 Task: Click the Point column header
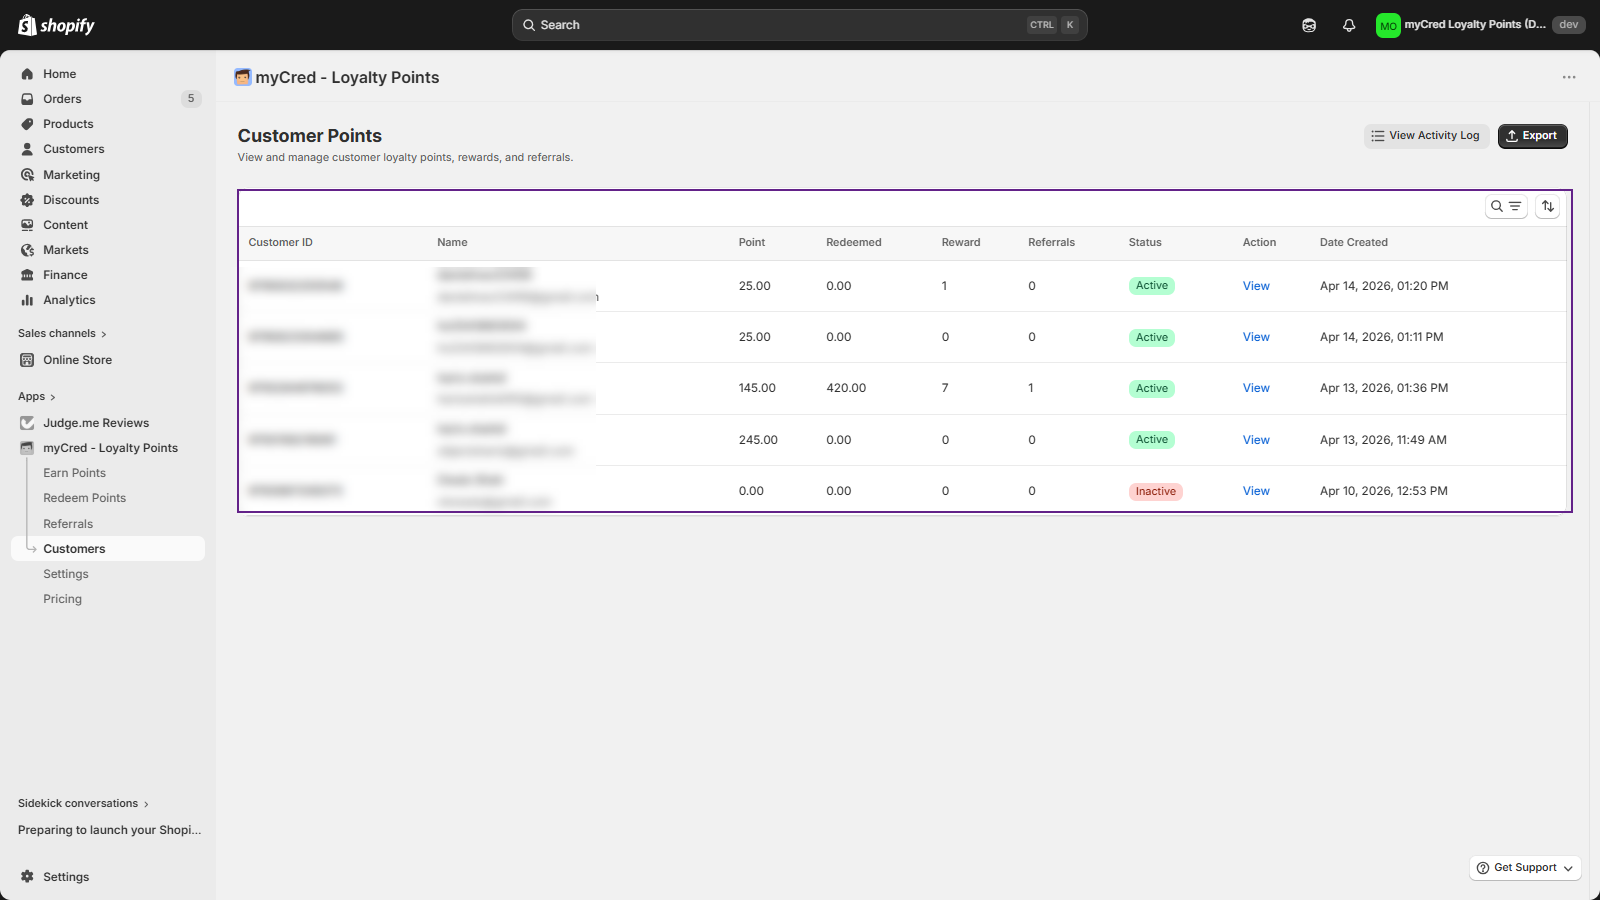[x=752, y=243]
